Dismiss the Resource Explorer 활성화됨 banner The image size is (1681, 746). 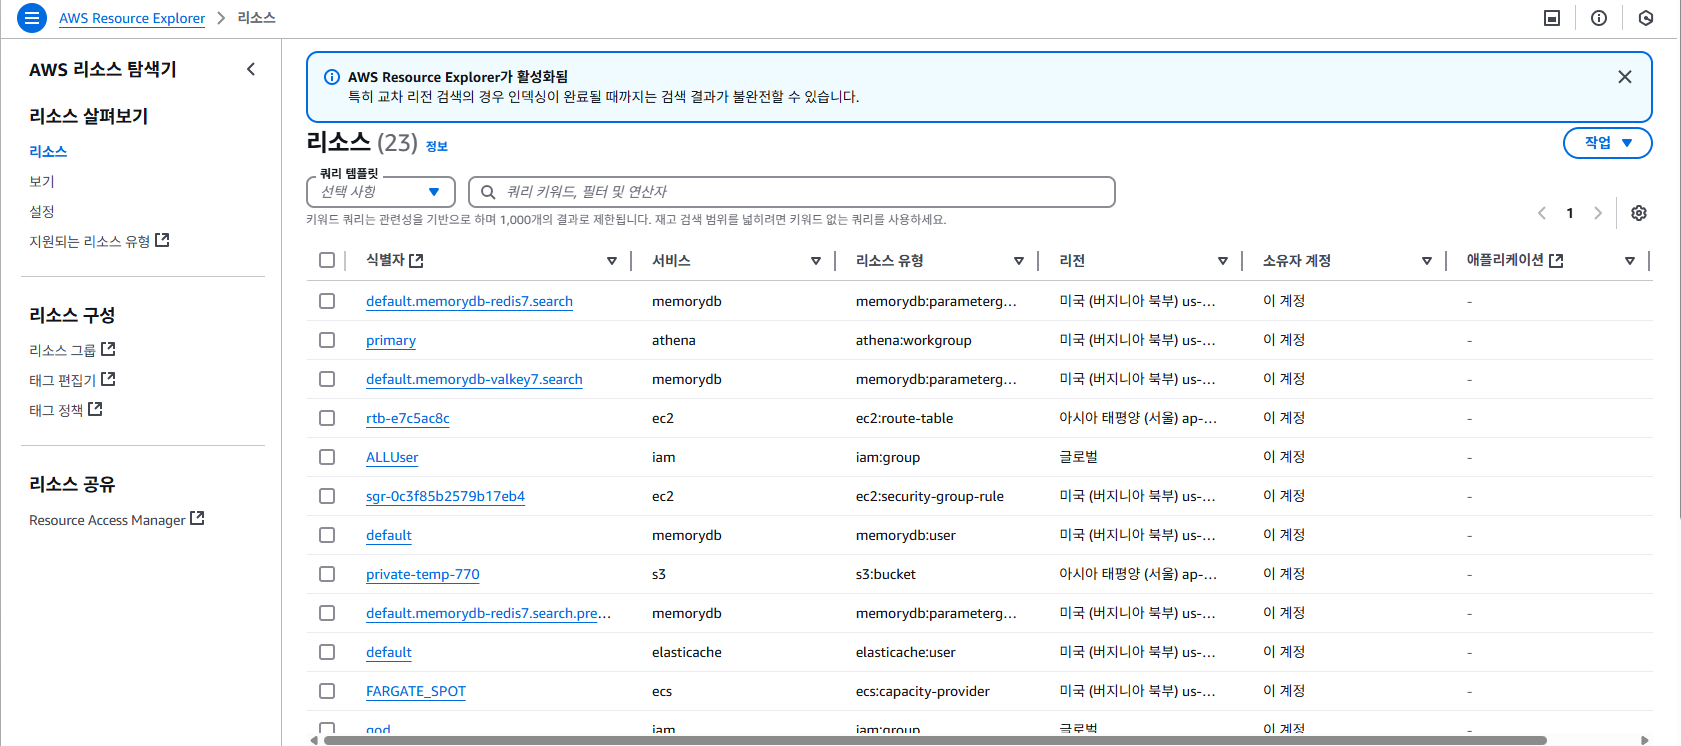[x=1625, y=77]
